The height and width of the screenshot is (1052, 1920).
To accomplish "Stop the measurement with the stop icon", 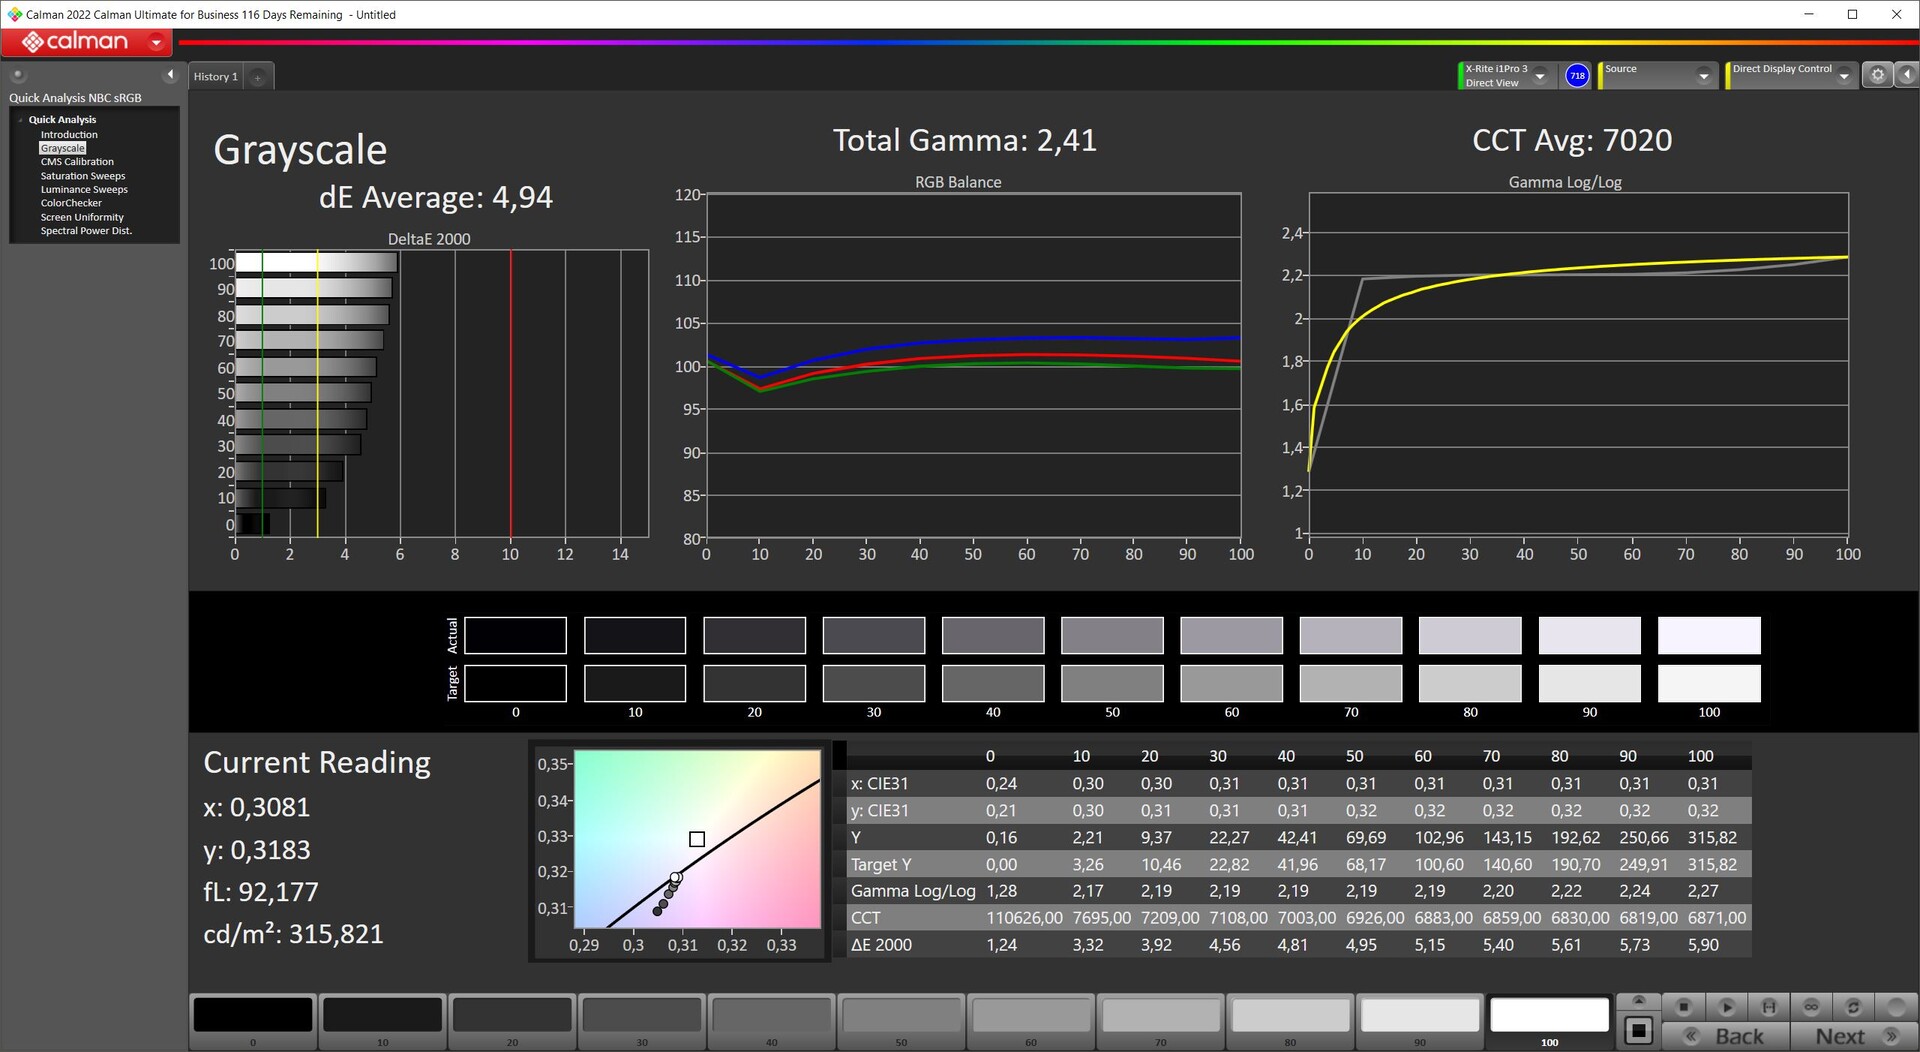I will [x=1684, y=1006].
